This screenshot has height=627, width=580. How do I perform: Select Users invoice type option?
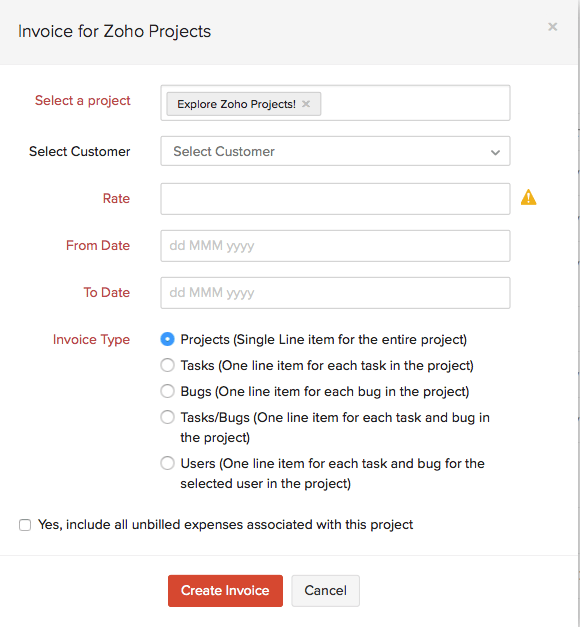167,463
